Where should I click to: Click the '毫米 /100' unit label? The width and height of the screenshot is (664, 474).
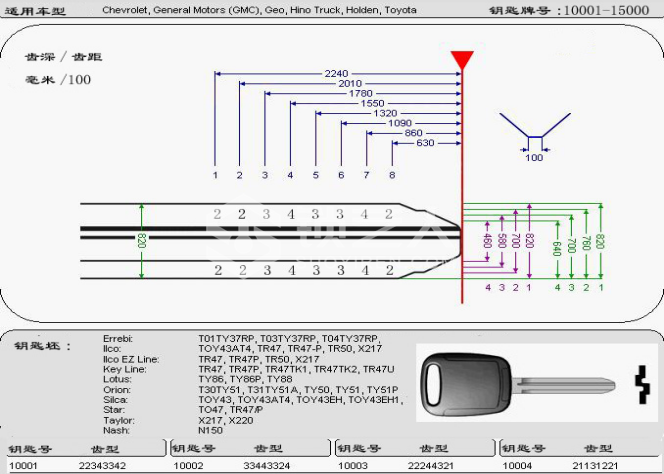coord(58,80)
